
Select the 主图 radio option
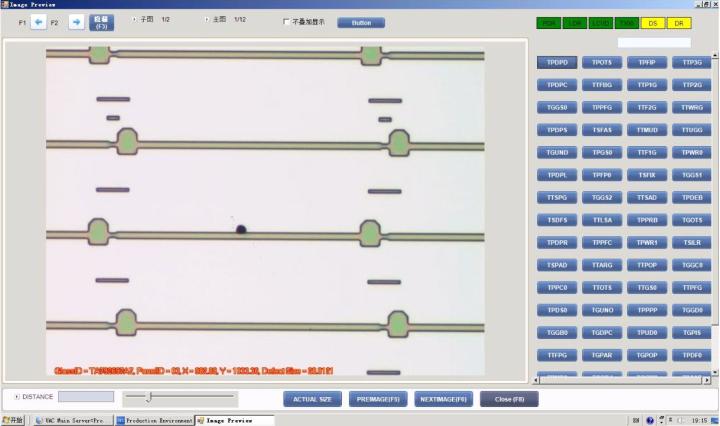click(x=207, y=20)
